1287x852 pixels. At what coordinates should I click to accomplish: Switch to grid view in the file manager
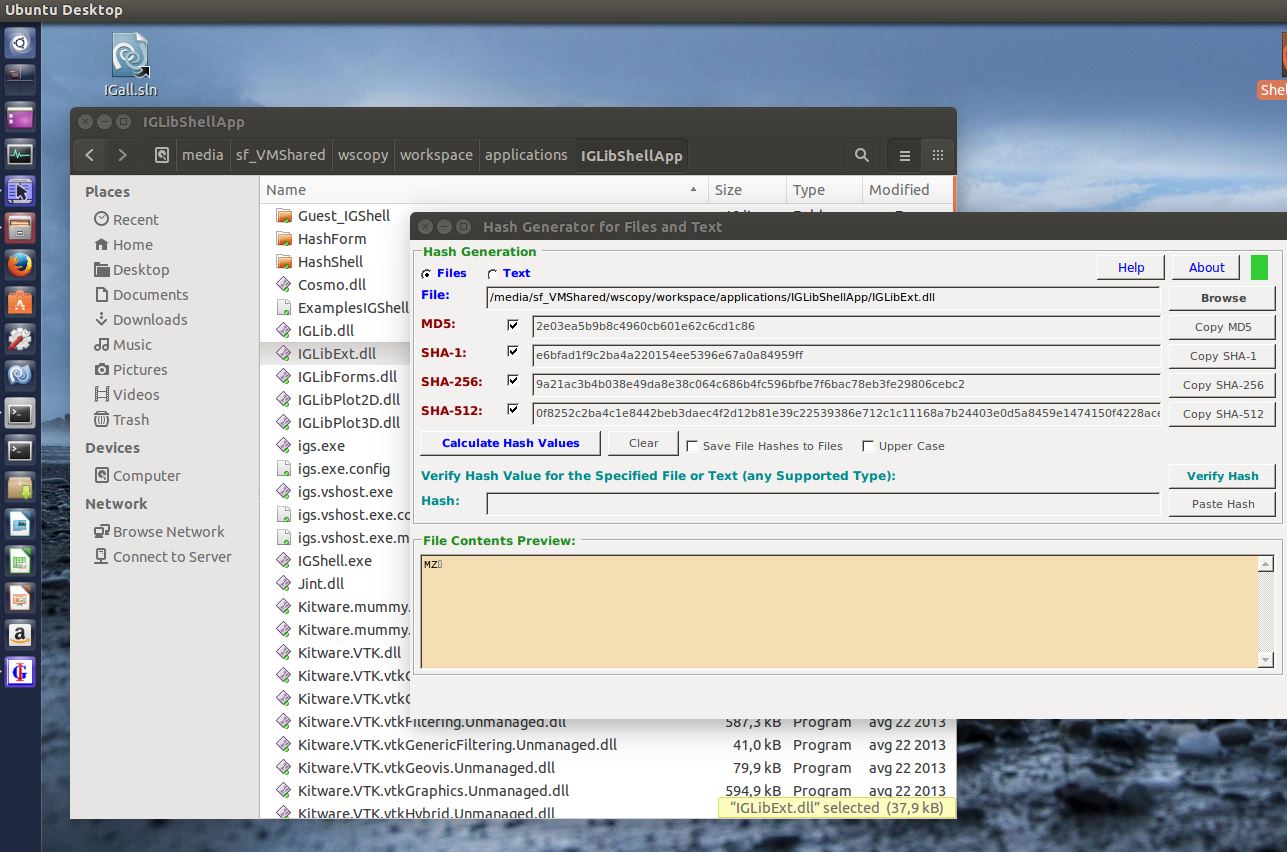[937, 155]
